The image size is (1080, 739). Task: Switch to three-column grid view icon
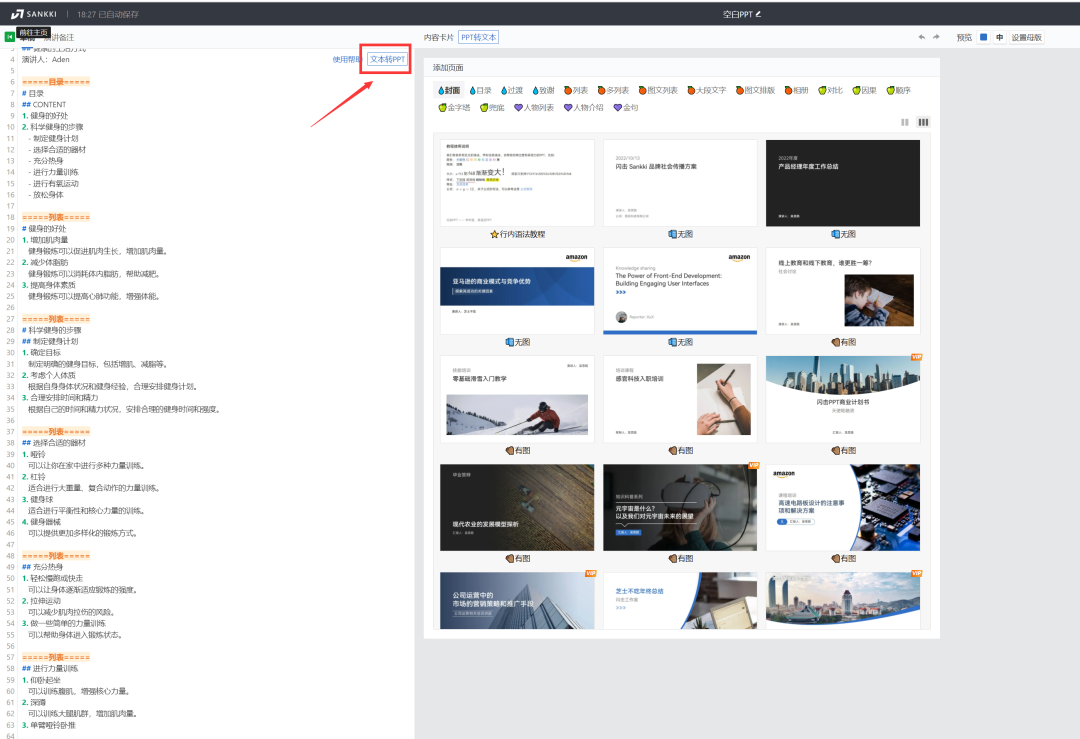click(922, 122)
